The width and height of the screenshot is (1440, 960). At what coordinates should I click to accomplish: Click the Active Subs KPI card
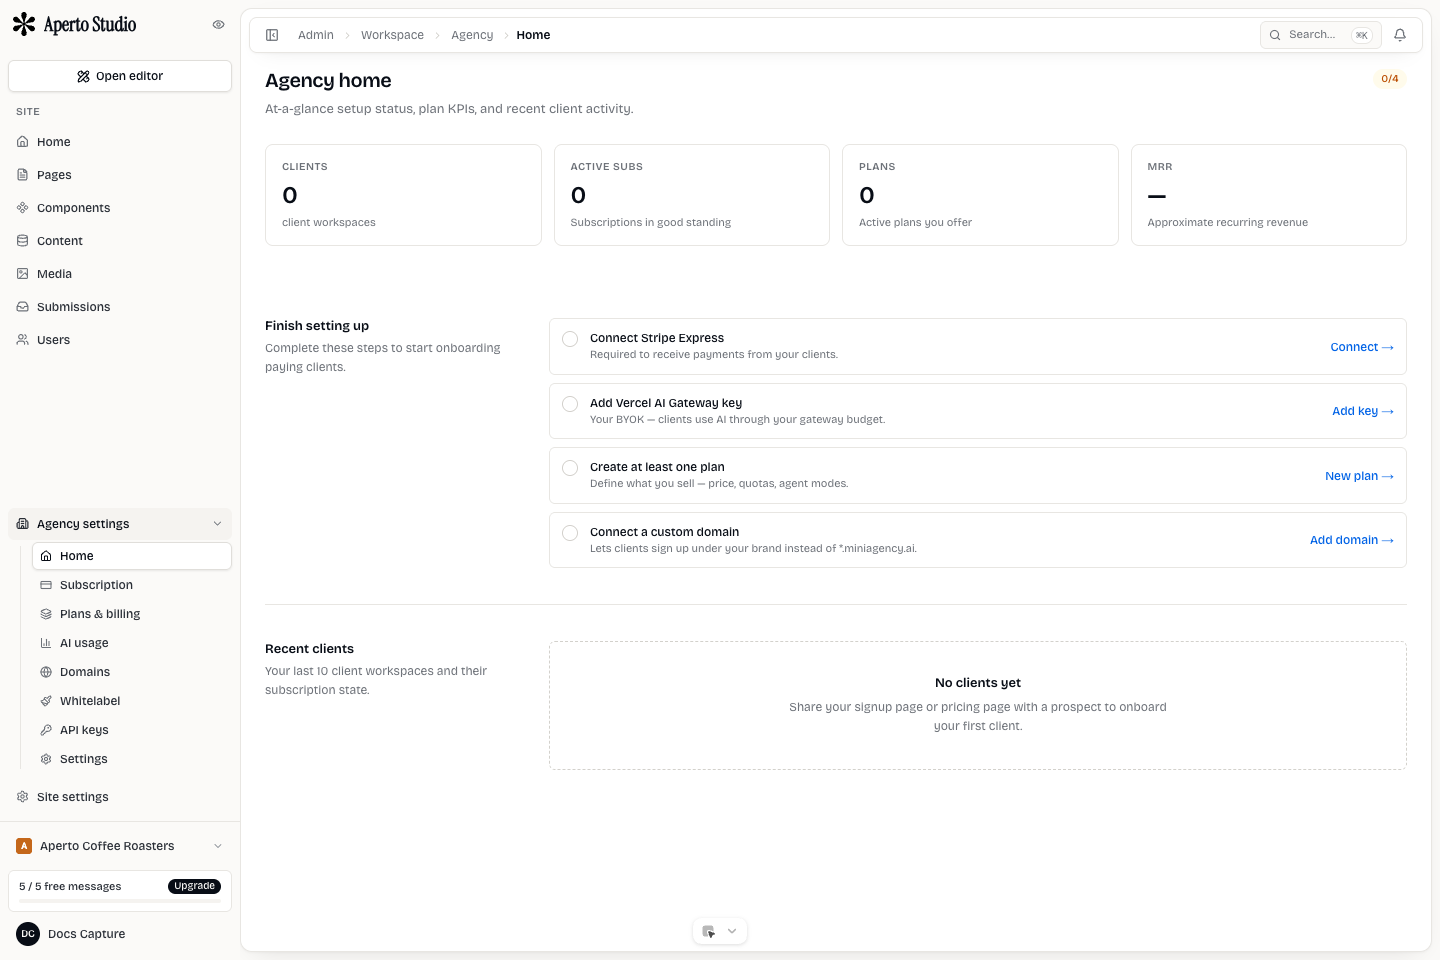pos(692,195)
